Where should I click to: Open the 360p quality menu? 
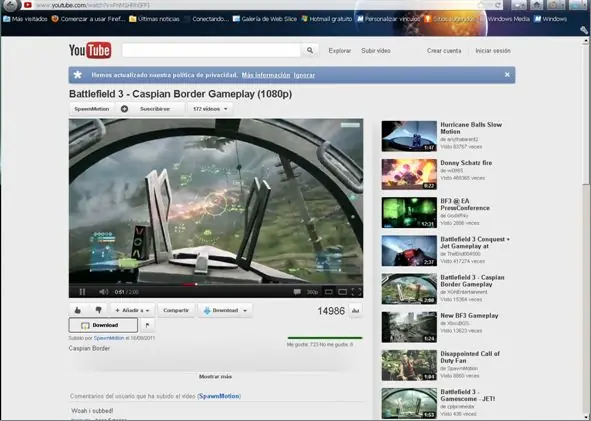(312, 292)
